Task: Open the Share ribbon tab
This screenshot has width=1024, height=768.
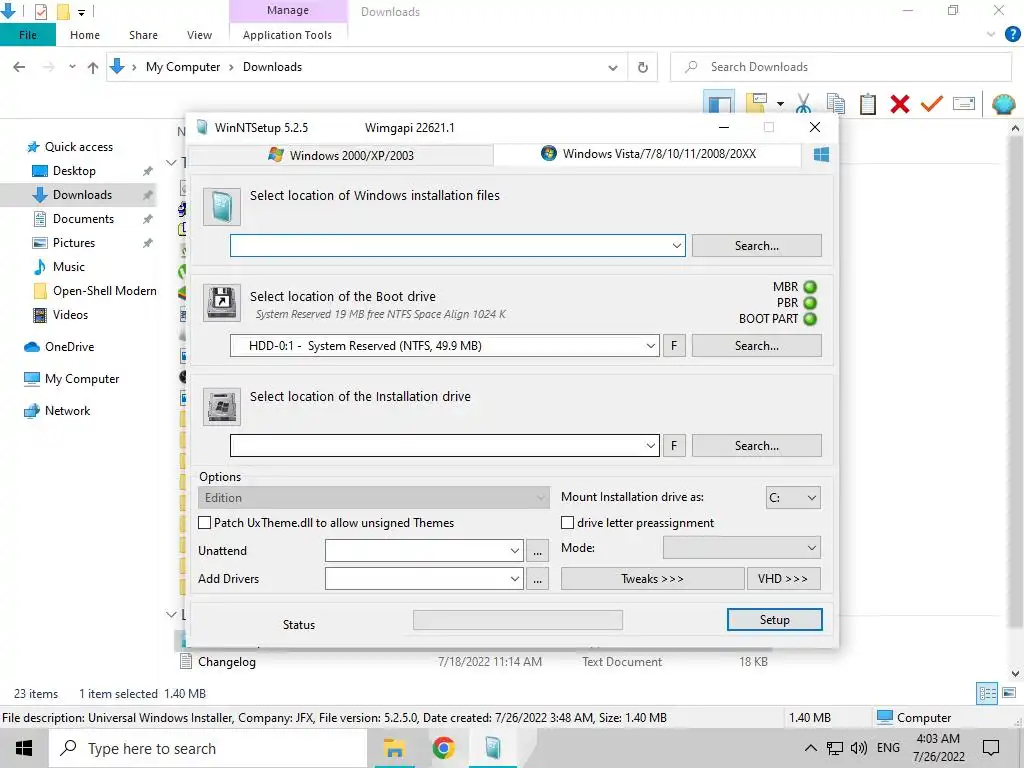Action: [x=143, y=35]
